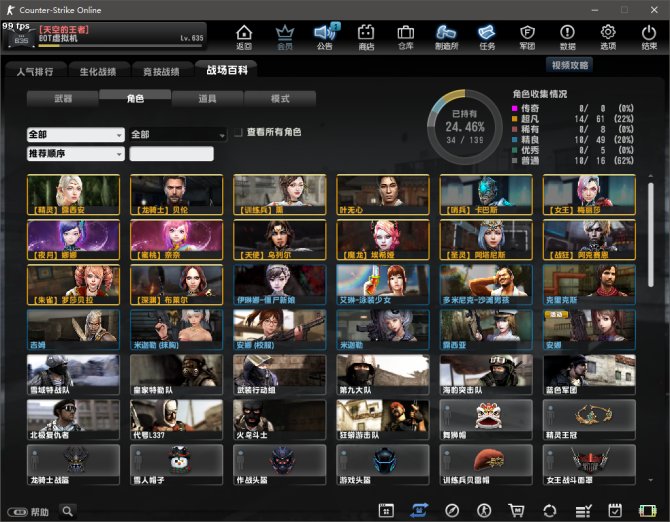The image size is (670, 522).
Task: Select the 露西亚 character card
Action: pos(486,330)
